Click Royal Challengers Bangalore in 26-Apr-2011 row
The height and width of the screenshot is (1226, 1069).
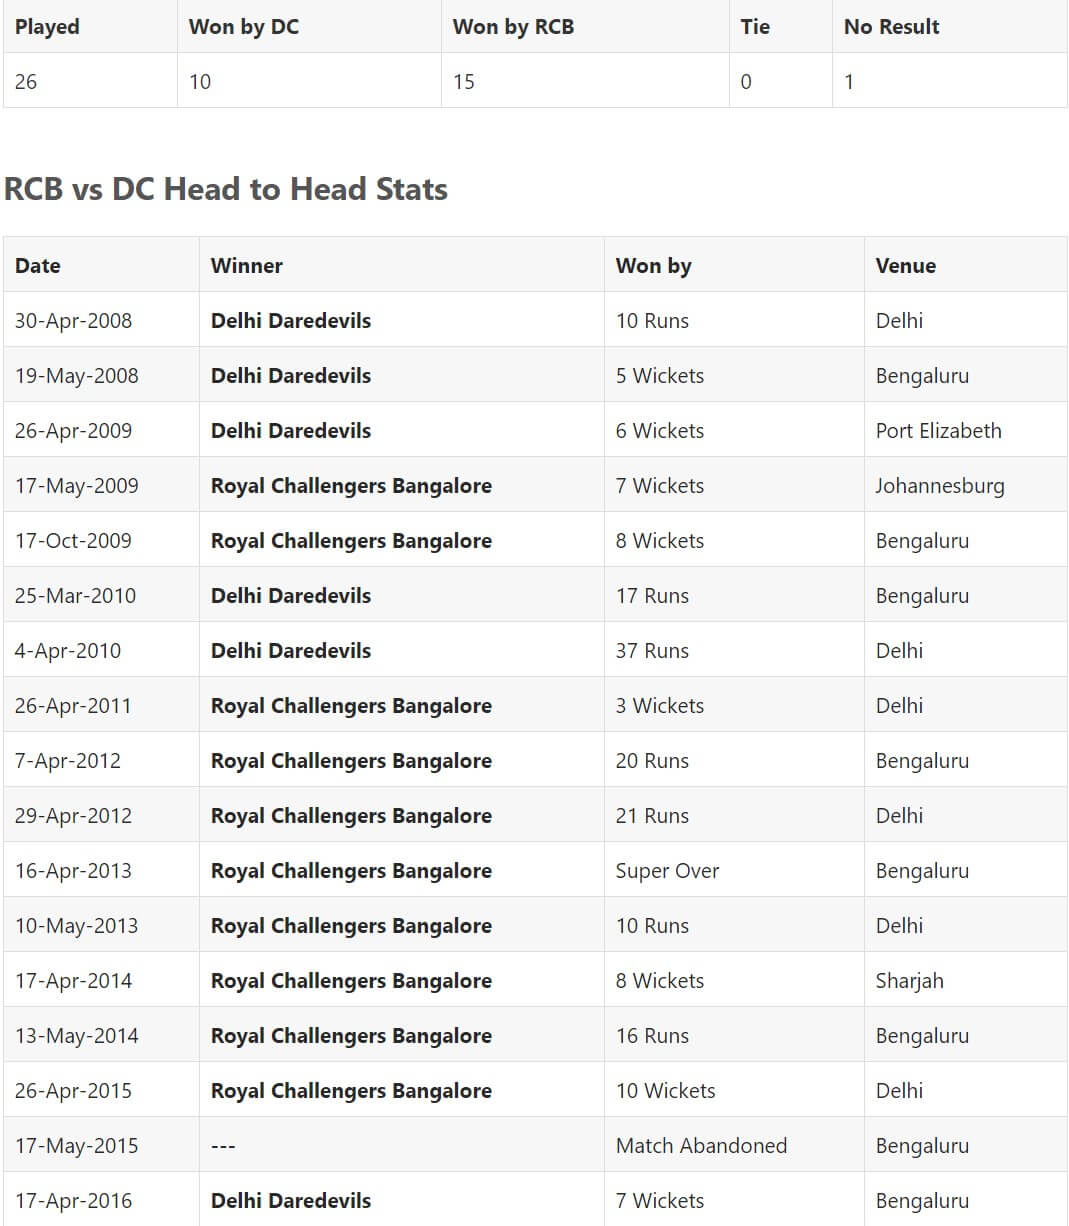tap(351, 706)
